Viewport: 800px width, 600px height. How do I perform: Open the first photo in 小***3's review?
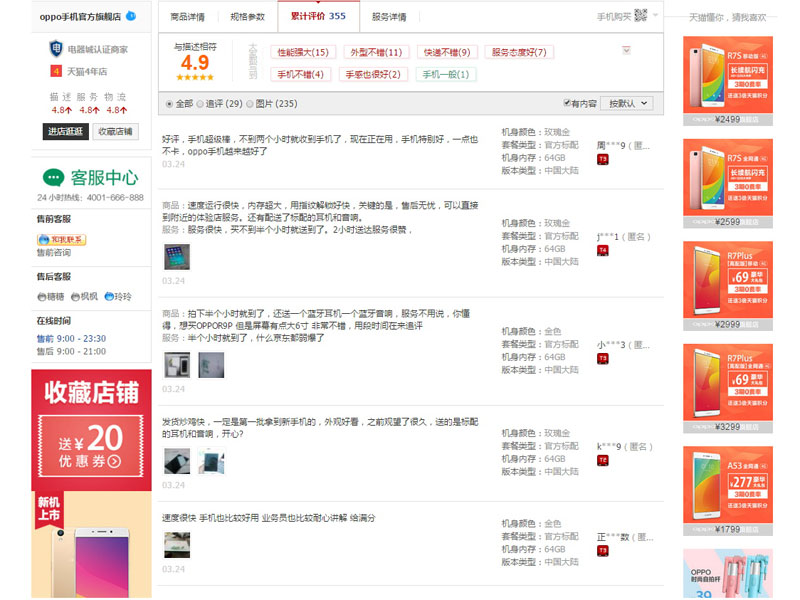pos(177,365)
